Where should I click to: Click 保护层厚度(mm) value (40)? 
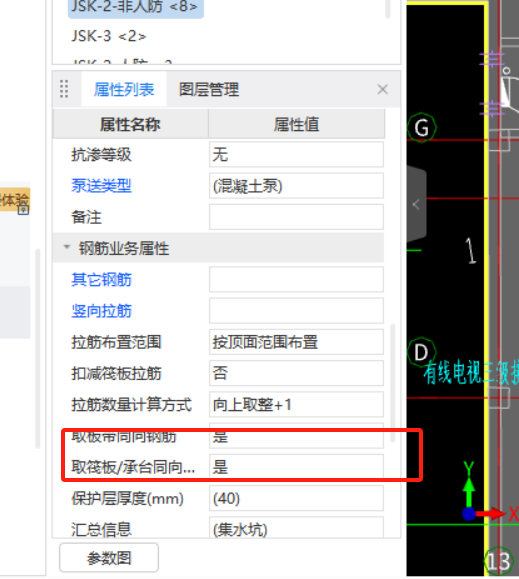point(296,499)
